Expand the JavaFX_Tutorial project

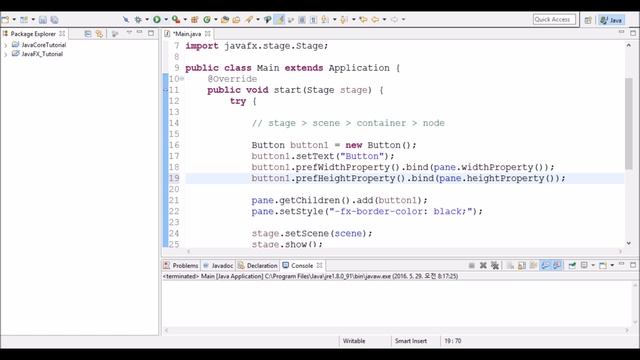coord(6,54)
